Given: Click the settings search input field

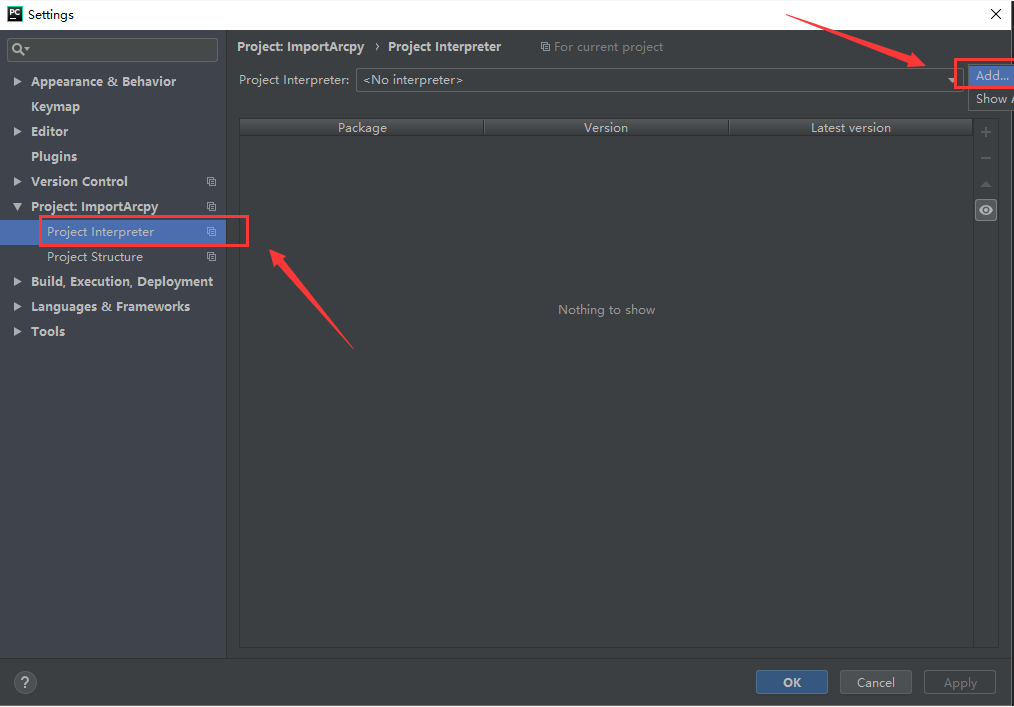Looking at the screenshot, I should coord(113,50).
